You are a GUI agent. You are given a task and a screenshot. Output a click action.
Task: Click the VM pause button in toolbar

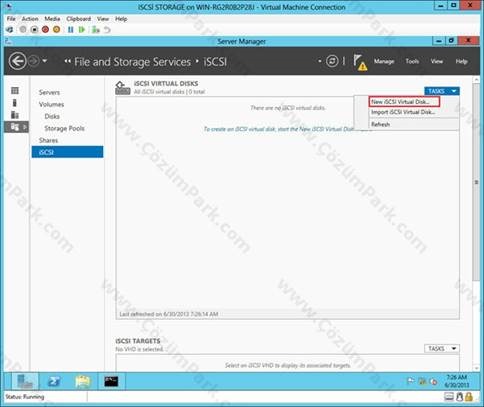71,30
